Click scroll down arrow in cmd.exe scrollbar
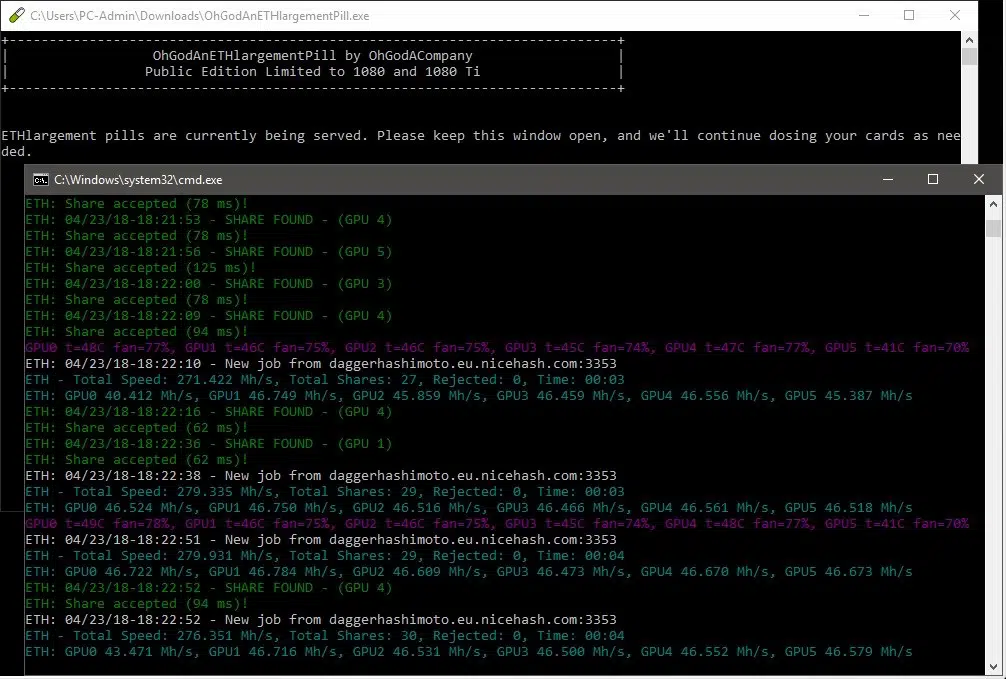This screenshot has height=679, width=1006. pos(993,667)
